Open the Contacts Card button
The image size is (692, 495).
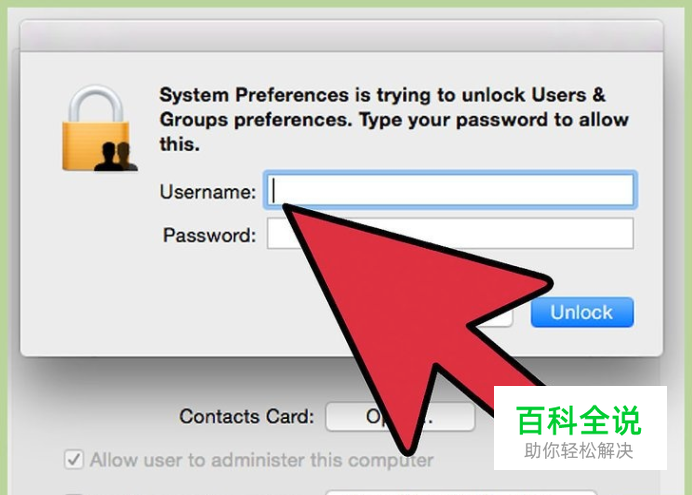coord(400,416)
